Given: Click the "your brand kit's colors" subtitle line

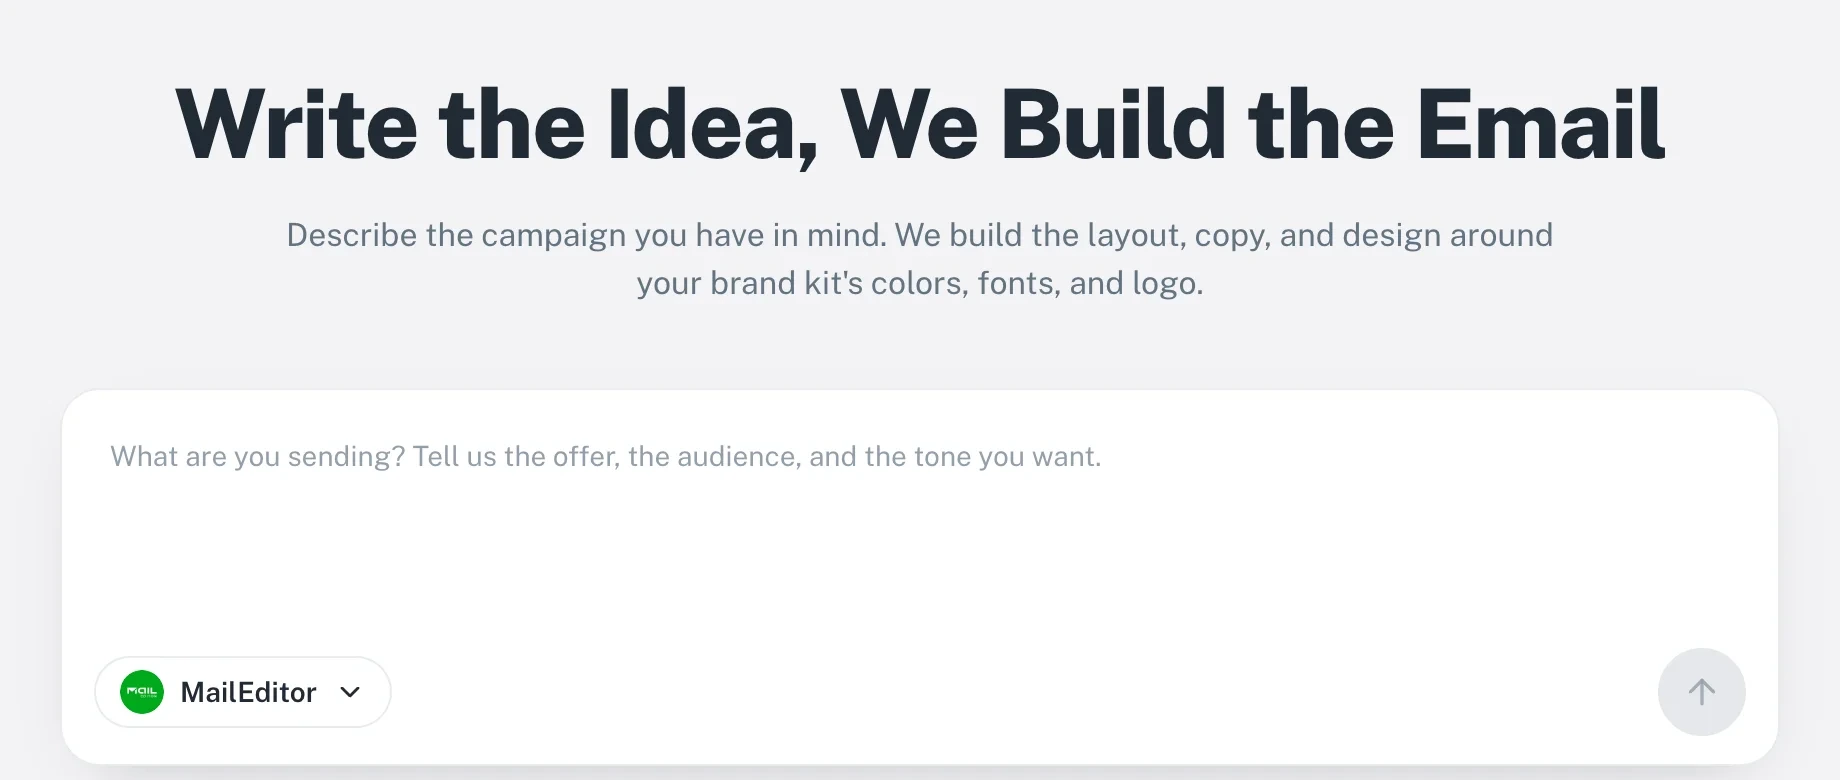Looking at the screenshot, I should pyautogui.click(x=919, y=283).
